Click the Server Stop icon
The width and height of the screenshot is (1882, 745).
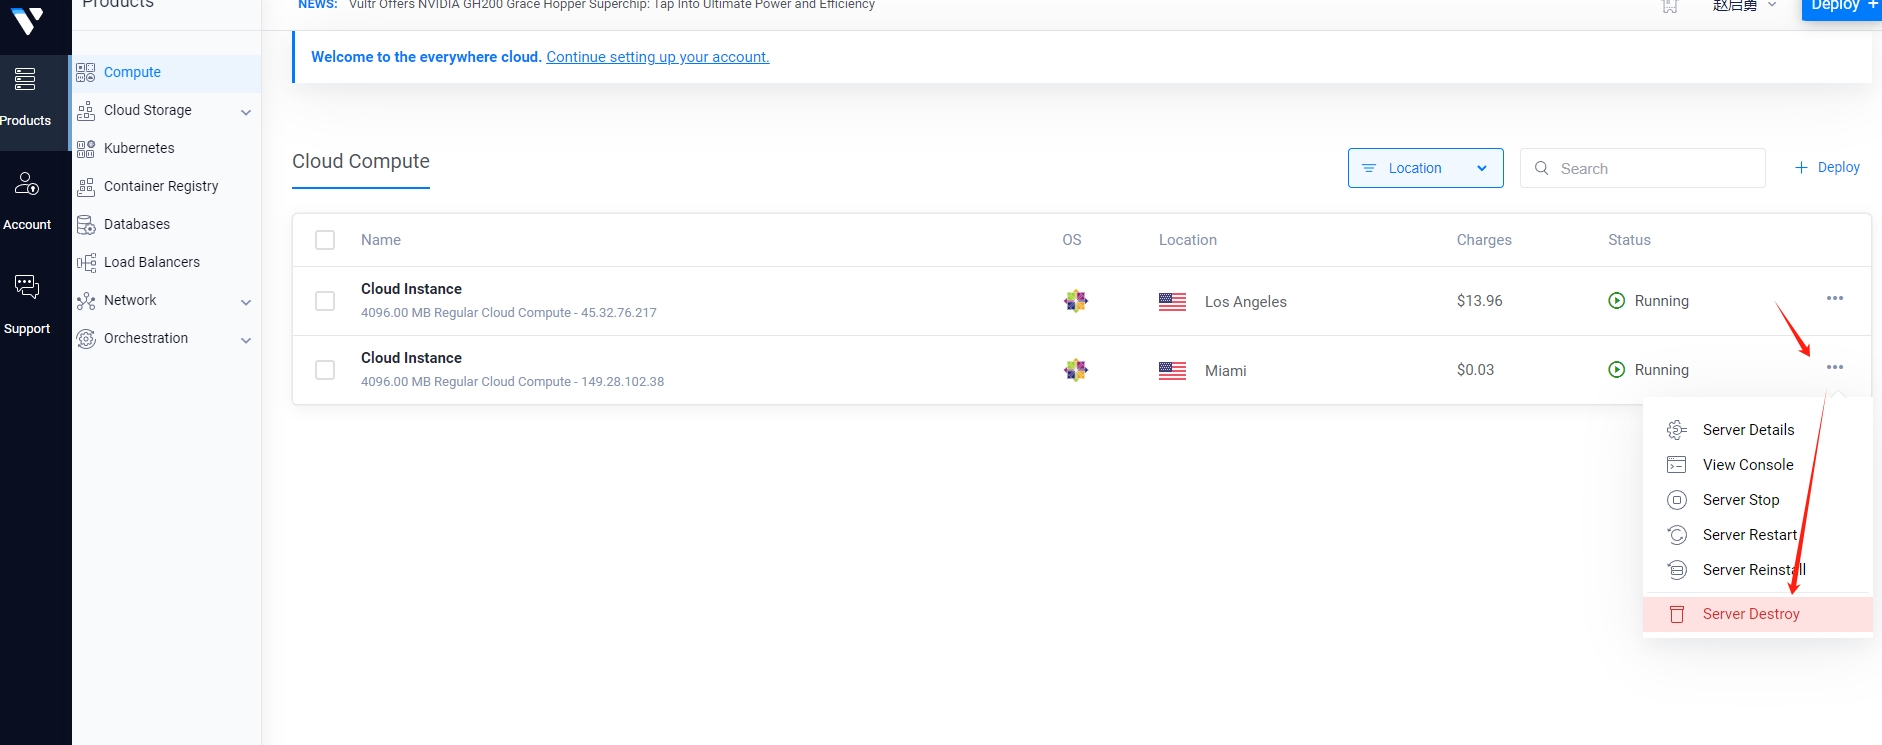pos(1677,500)
